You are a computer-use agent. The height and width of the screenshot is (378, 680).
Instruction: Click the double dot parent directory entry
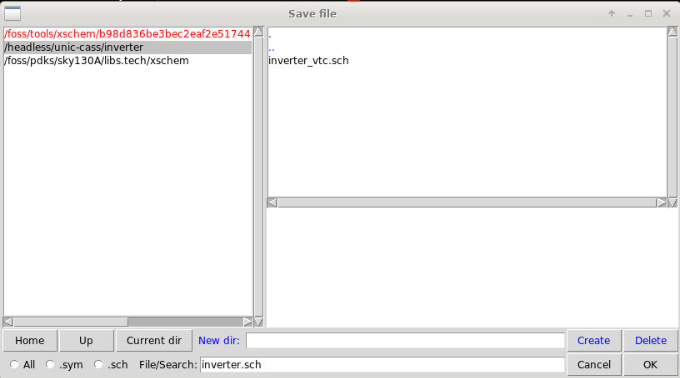(x=271, y=49)
